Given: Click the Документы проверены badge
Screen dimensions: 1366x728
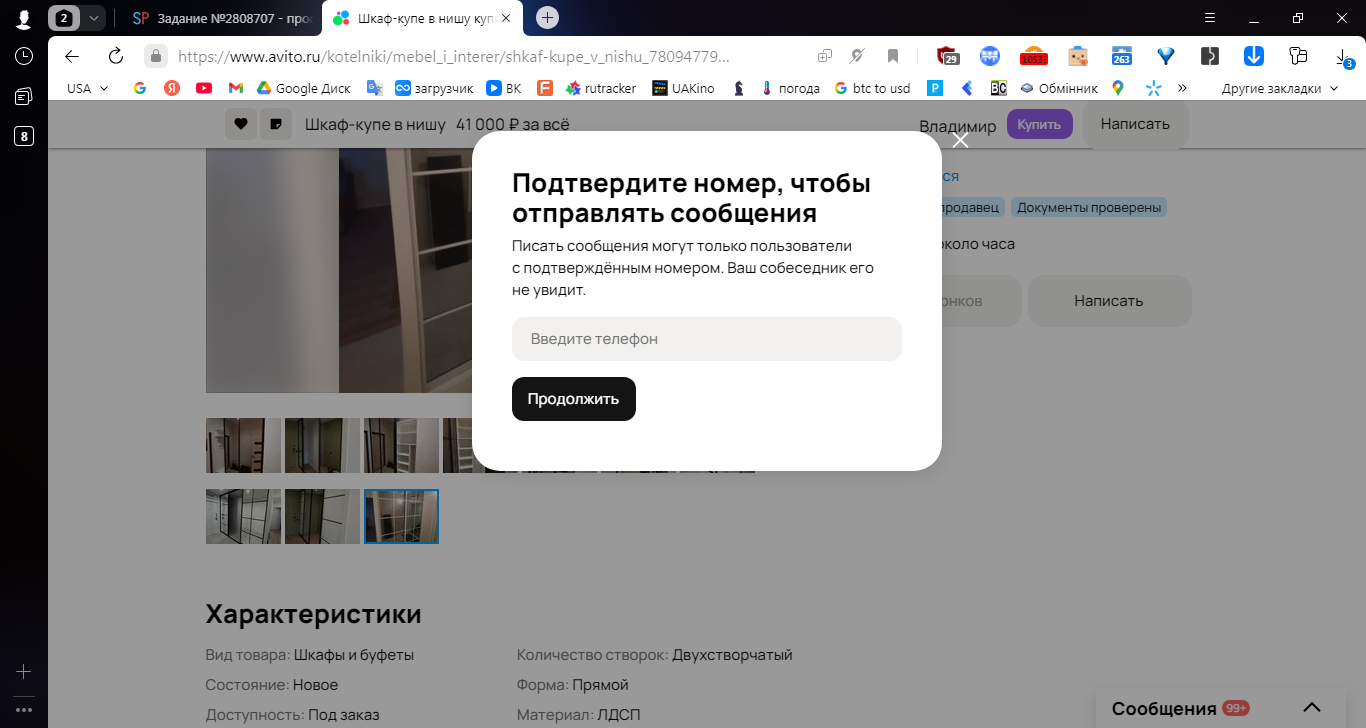Looking at the screenshot, I should point(1089,208).
